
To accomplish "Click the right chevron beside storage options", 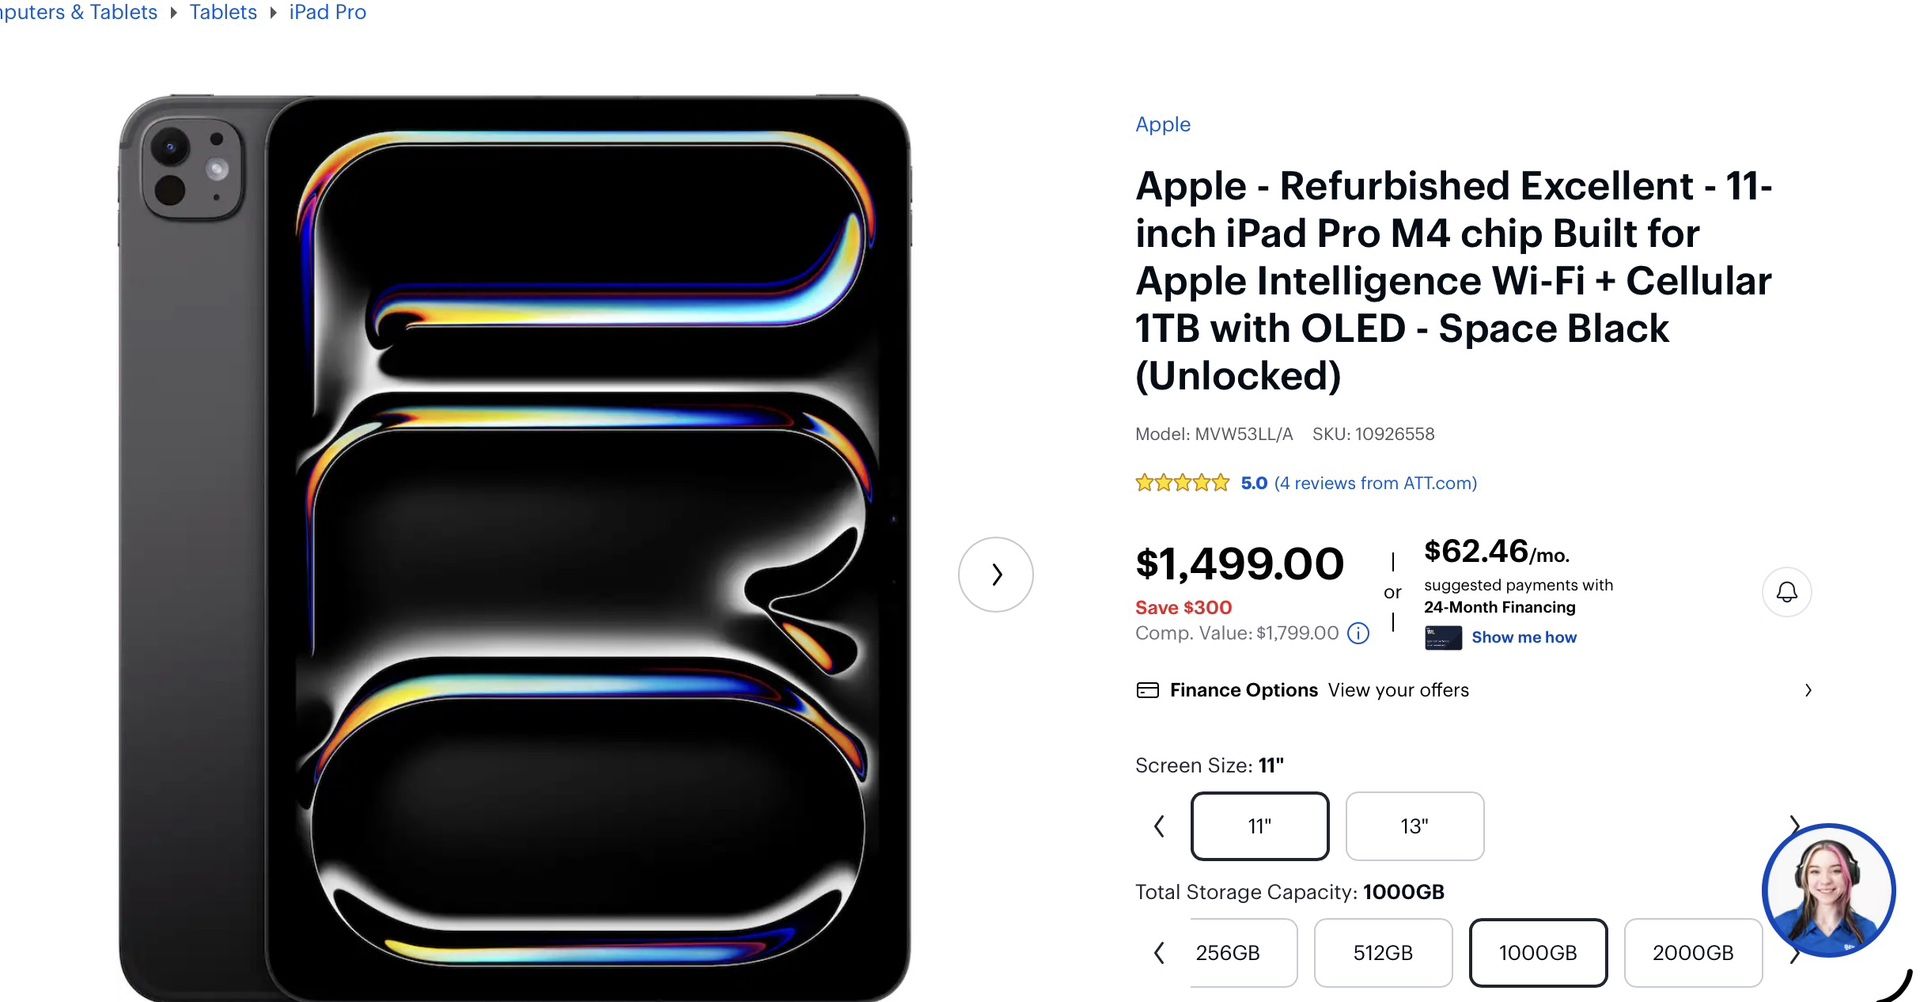I will pyautogui.click(x=1795, y=952).
